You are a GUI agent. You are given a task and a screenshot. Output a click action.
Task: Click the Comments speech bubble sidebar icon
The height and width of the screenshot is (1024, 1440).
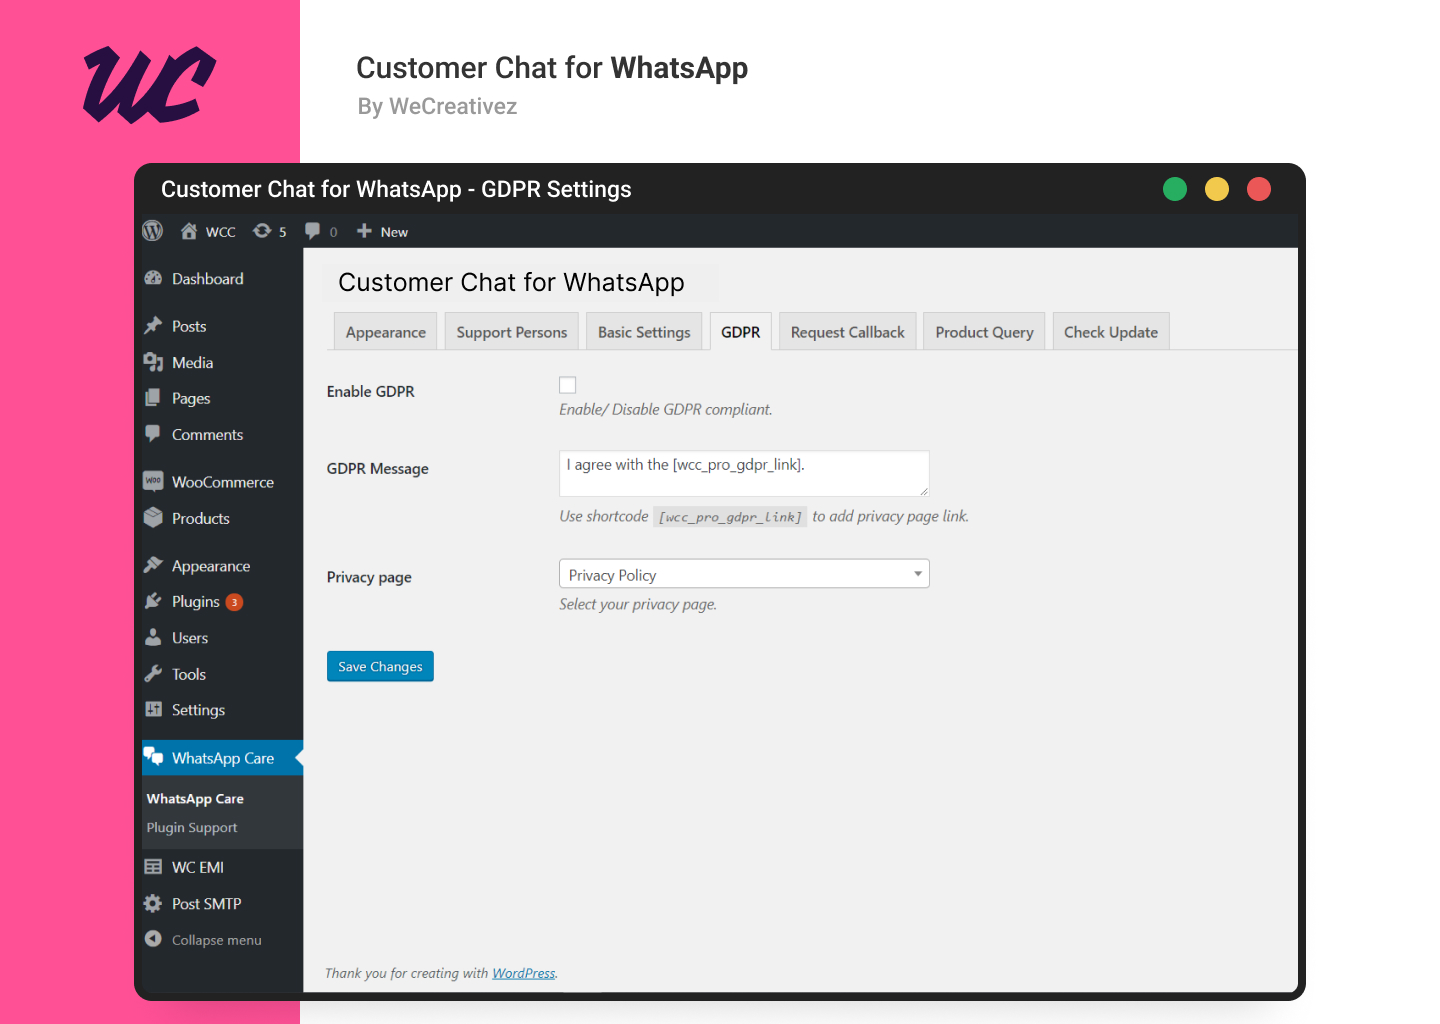click(153, 434)
